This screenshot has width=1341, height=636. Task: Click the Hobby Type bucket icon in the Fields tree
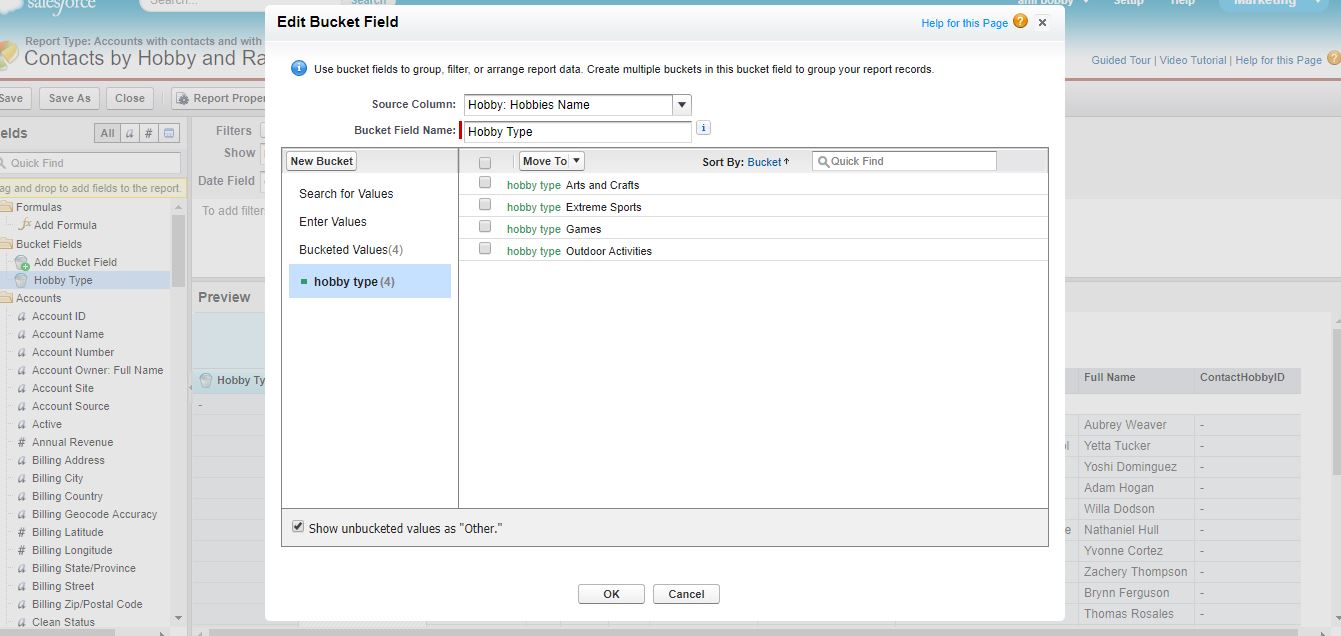pos(21,280)
